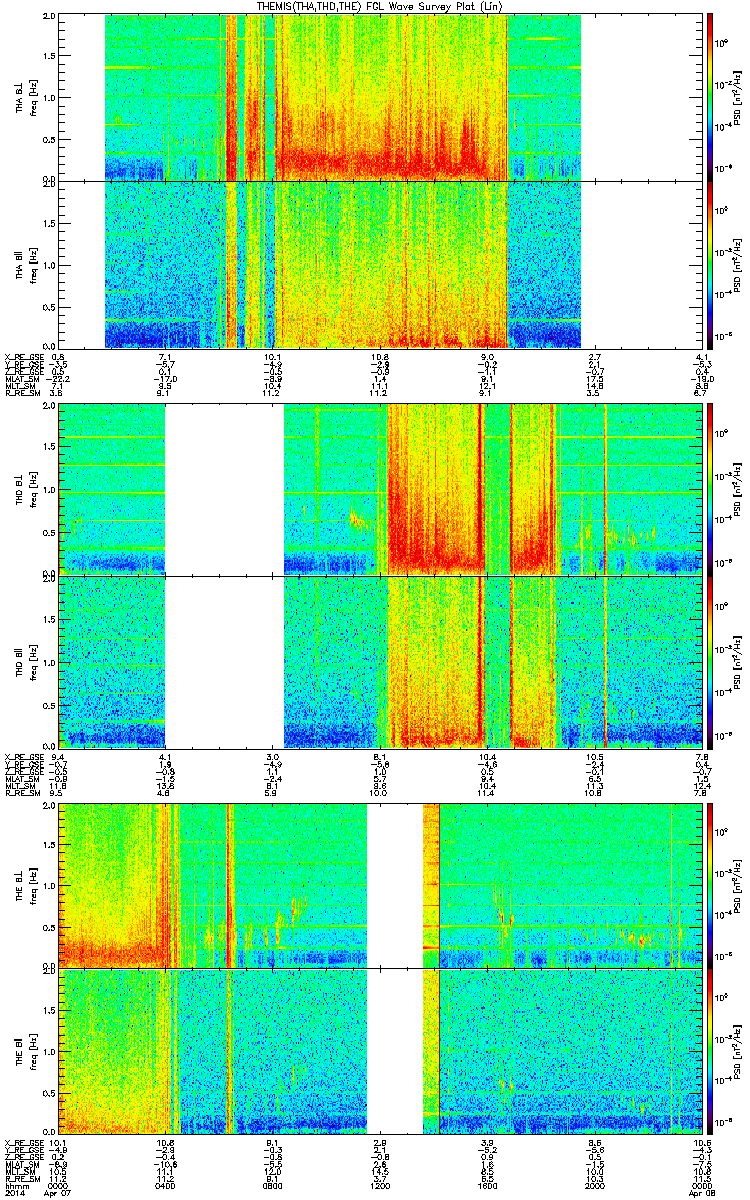This screenshot has height=1200, width=750.
Task: Click the '1.5' frequency tick on THE BL panel
Action: (x=49, y=845)
